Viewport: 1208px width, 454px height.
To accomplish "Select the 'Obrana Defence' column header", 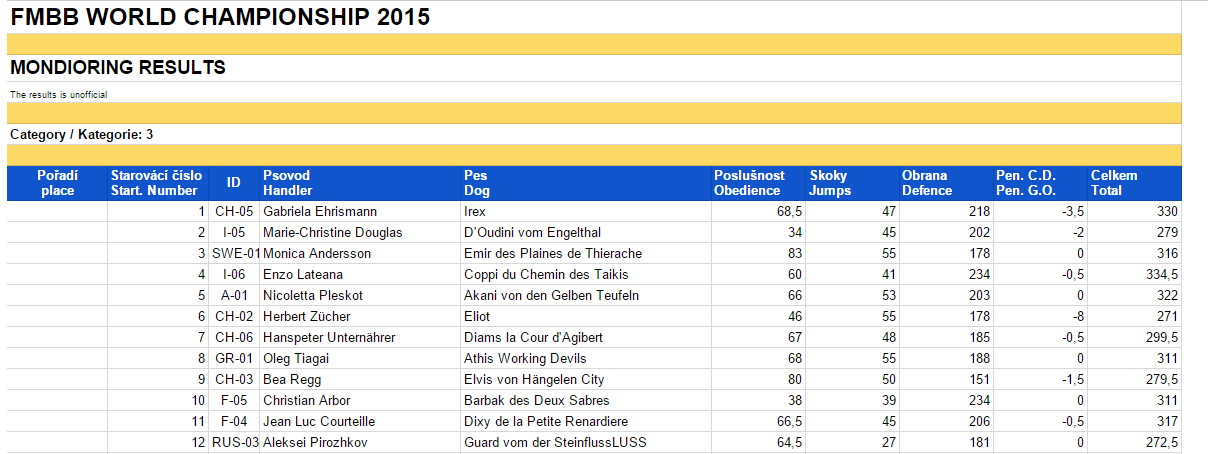I will pos(927,183).
